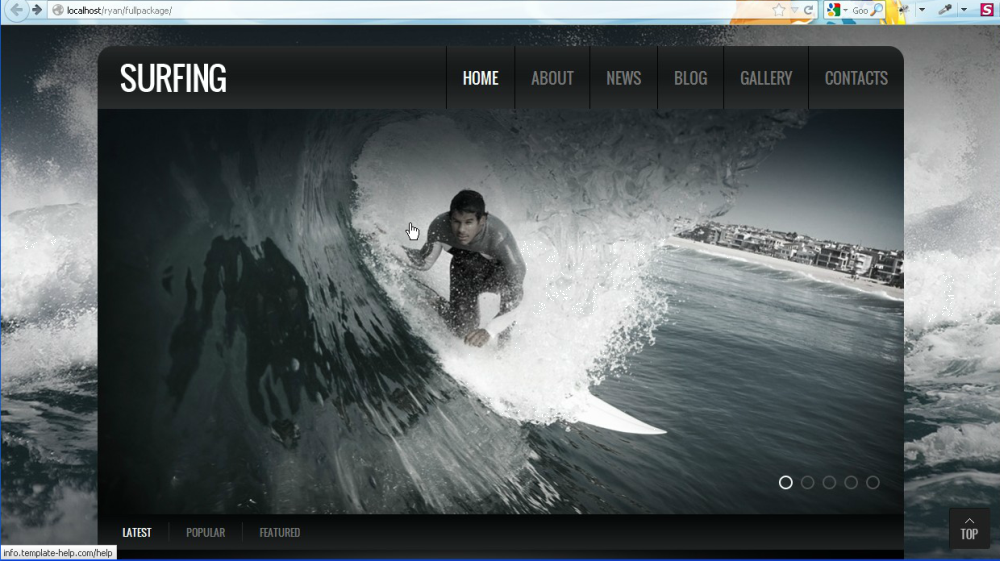Click the globe site identity icon

click(x=58, y=10)
